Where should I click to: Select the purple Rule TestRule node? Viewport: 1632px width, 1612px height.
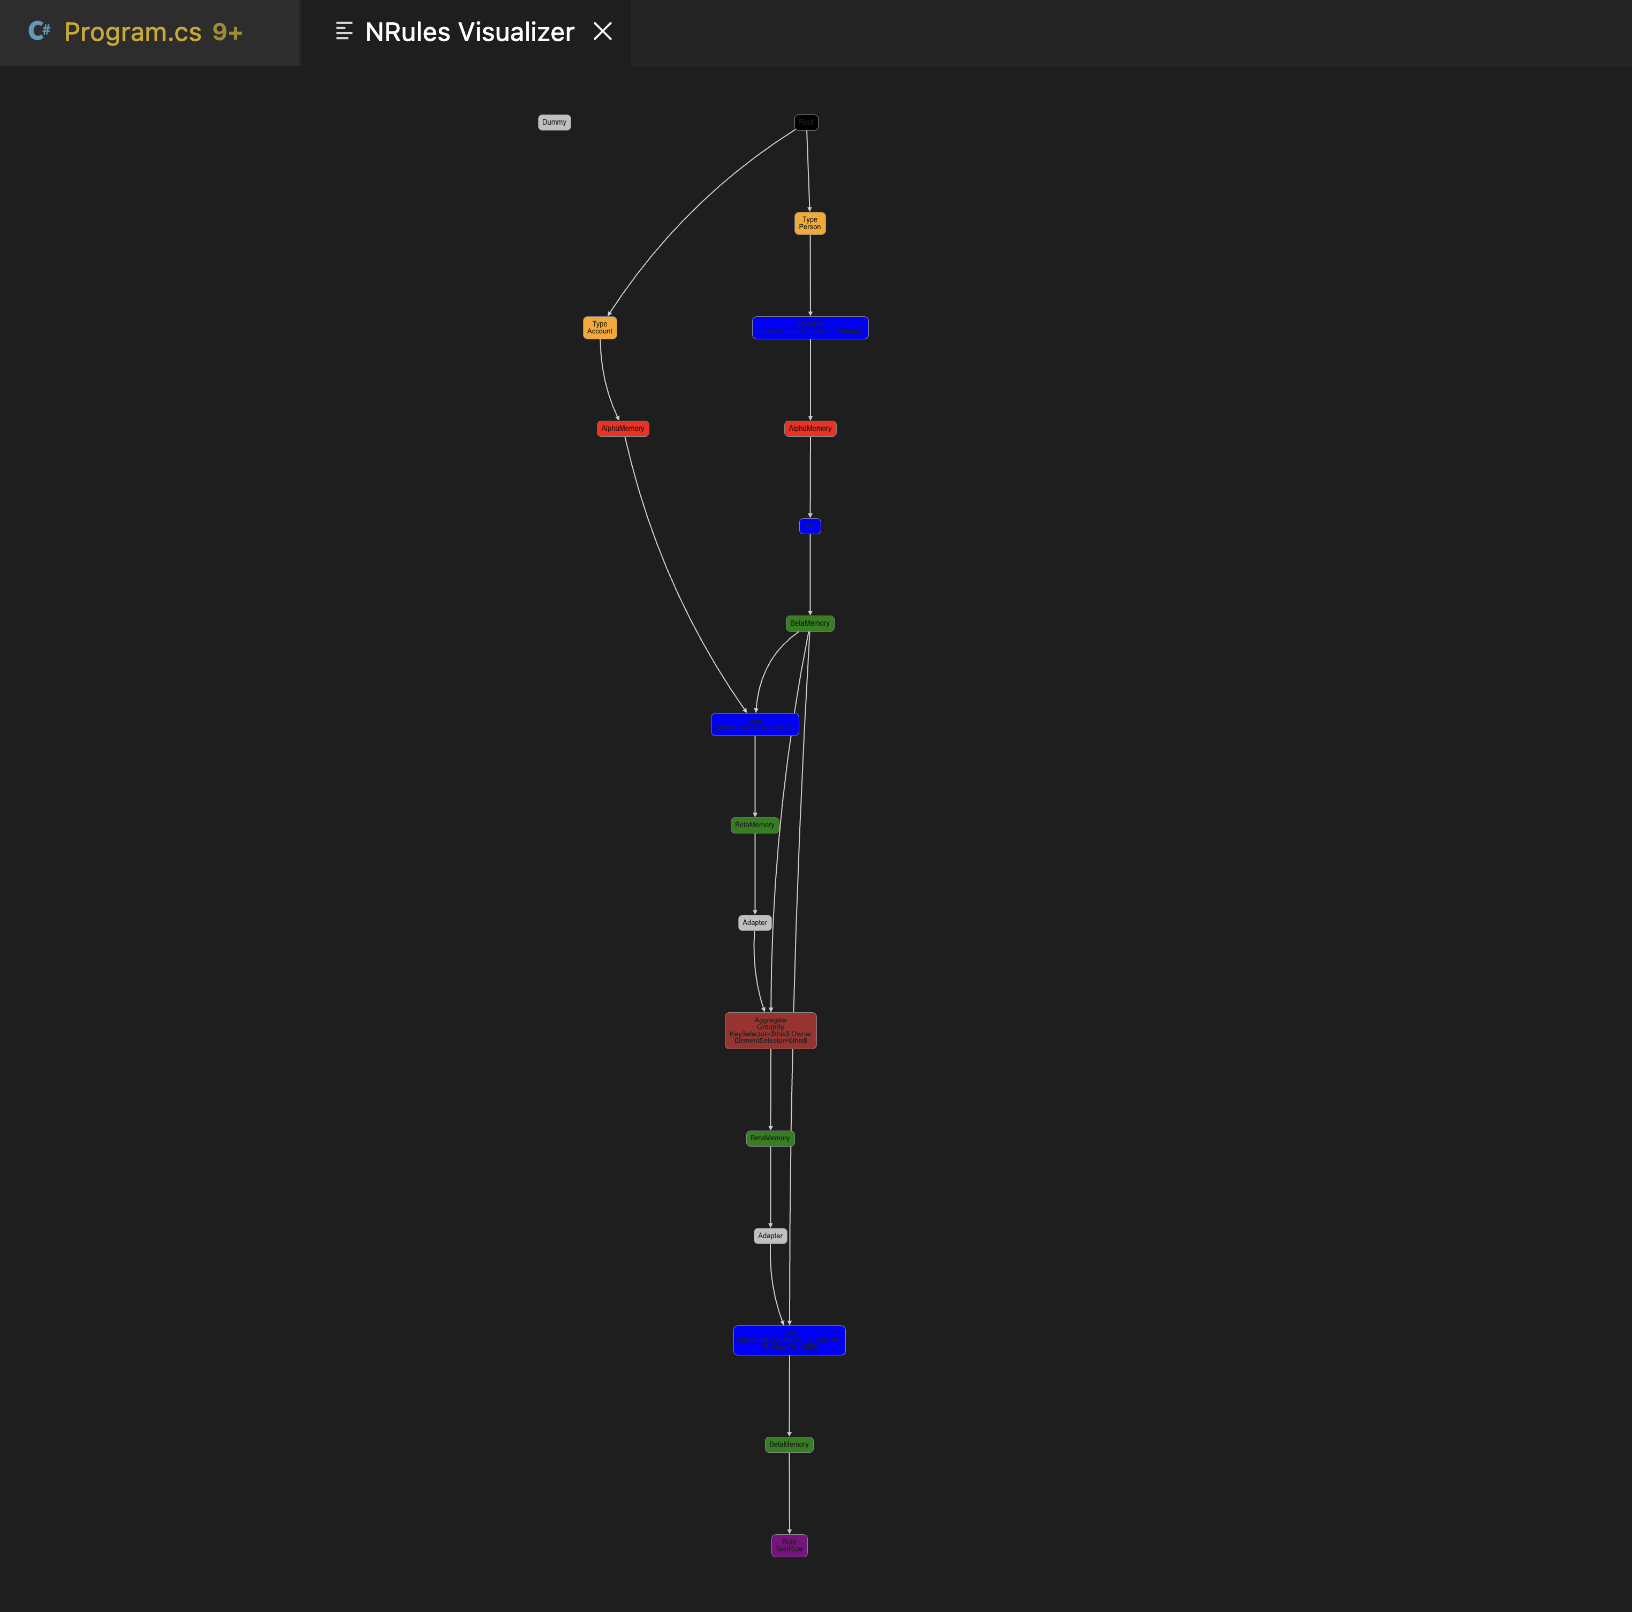pyautogui.click(x=789, y=1545)
